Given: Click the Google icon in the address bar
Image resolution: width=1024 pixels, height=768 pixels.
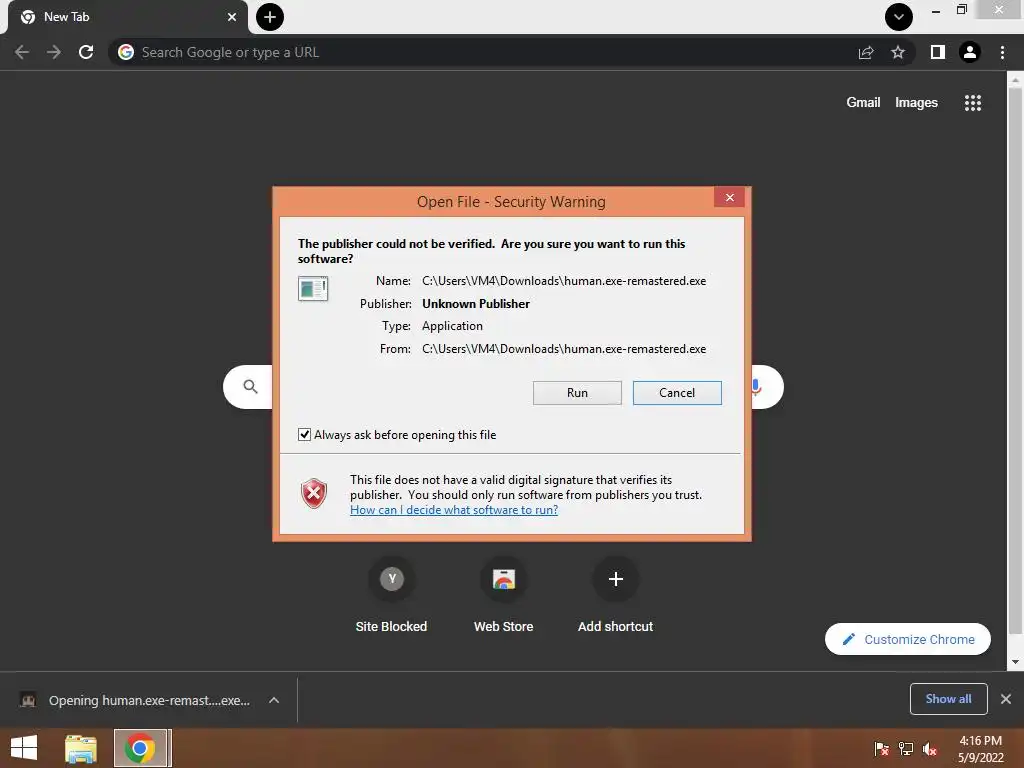Looking at the screenshot, I should [126, 52].
